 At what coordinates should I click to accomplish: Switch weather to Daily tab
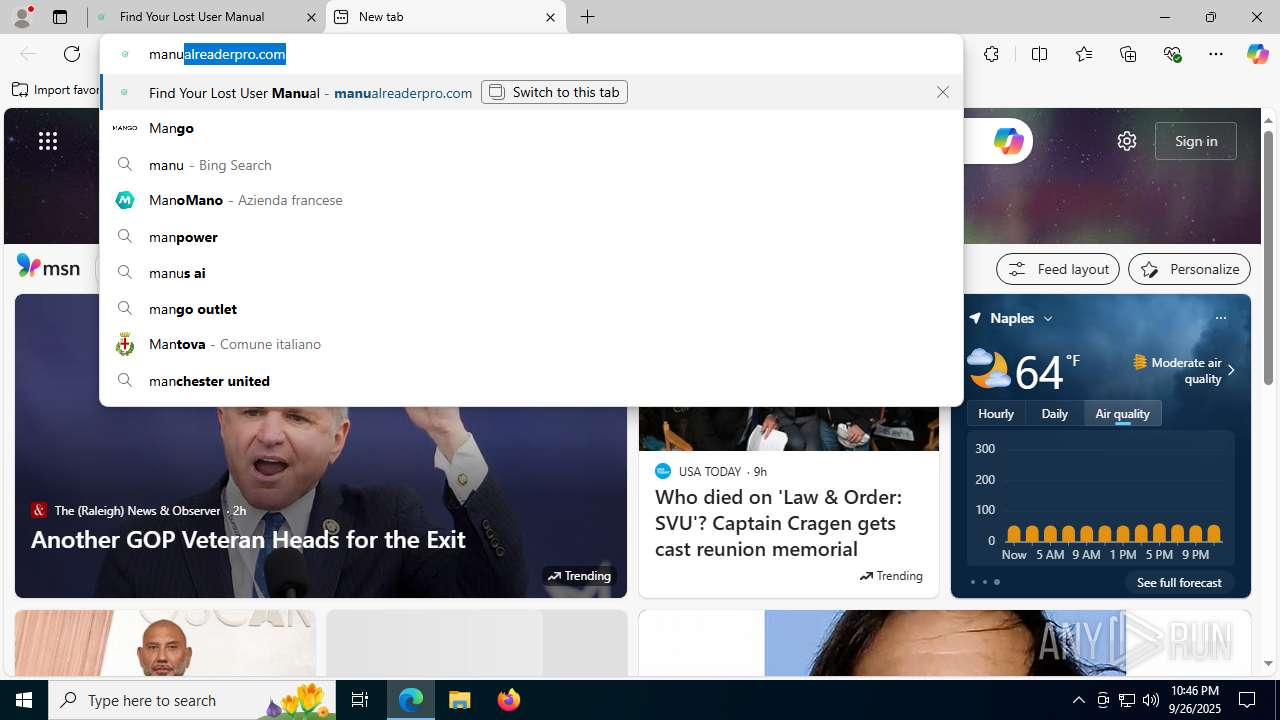pyautogui.click(x=1054, y=413)
